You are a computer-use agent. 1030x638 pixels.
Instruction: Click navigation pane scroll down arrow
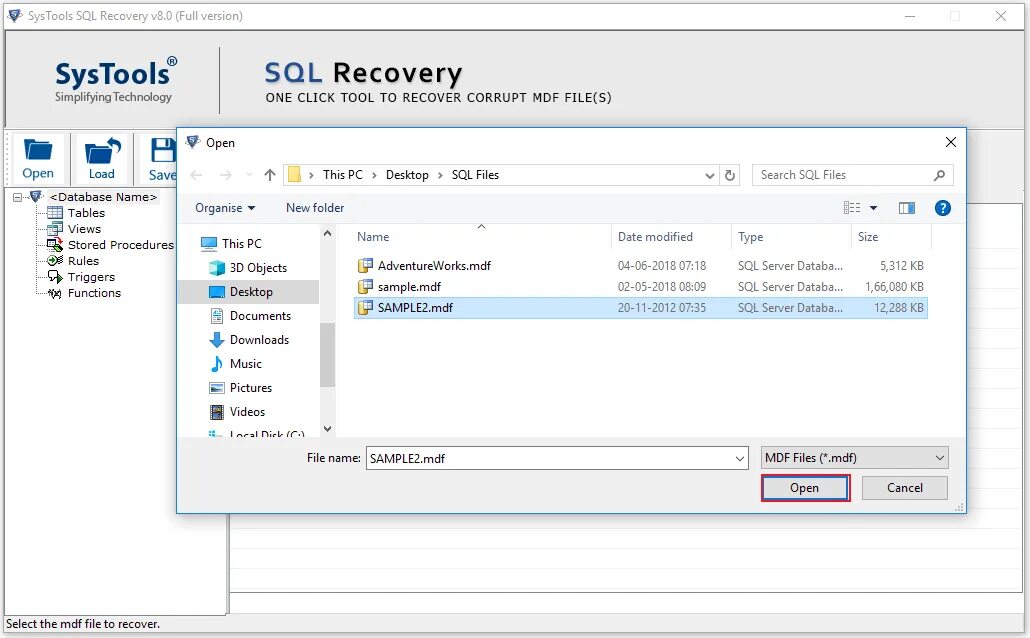click(327, 429)
